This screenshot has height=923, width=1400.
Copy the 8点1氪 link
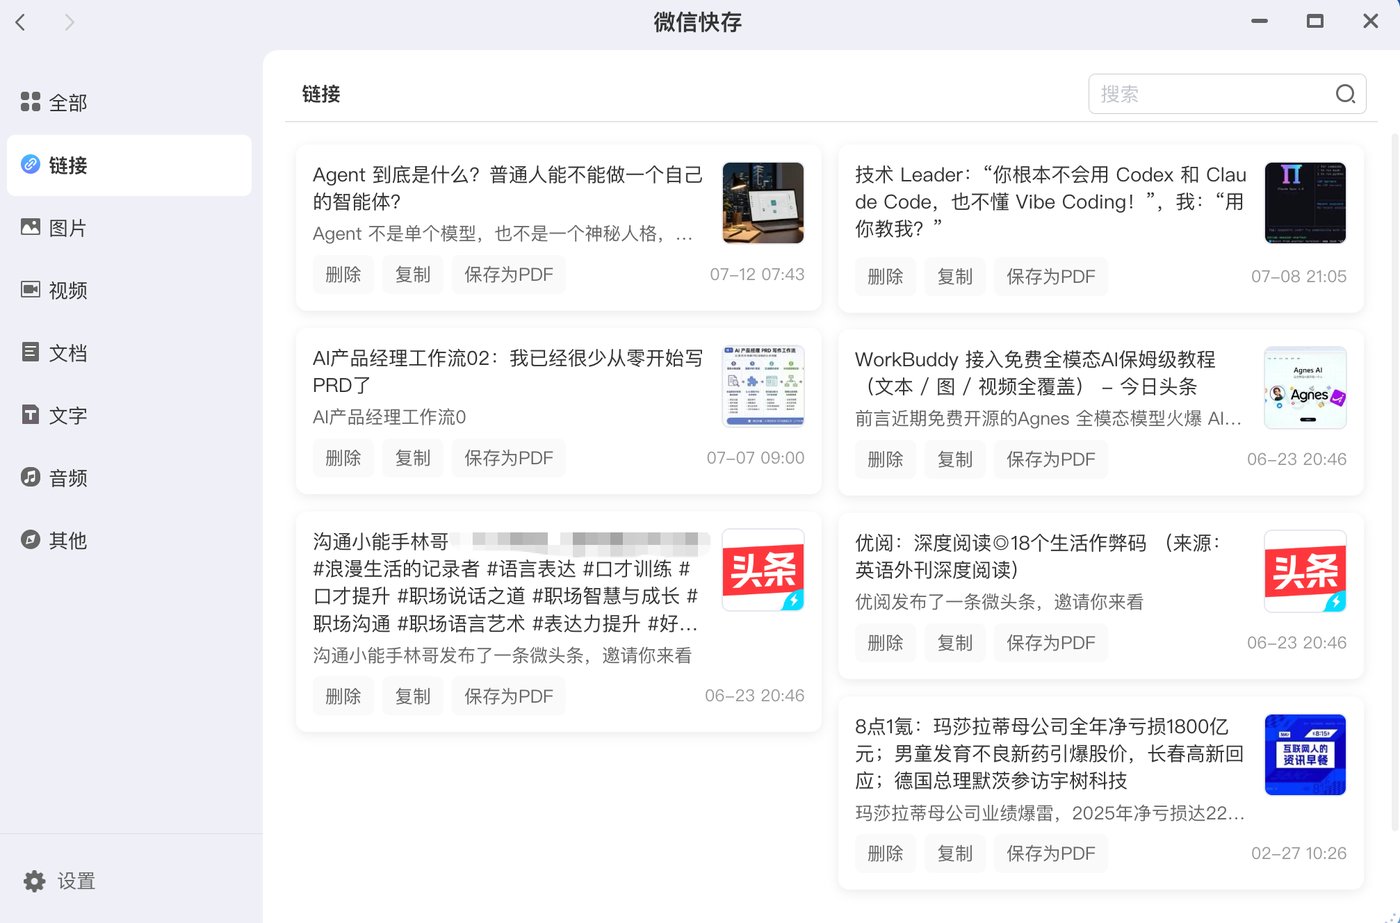[955, 853]
